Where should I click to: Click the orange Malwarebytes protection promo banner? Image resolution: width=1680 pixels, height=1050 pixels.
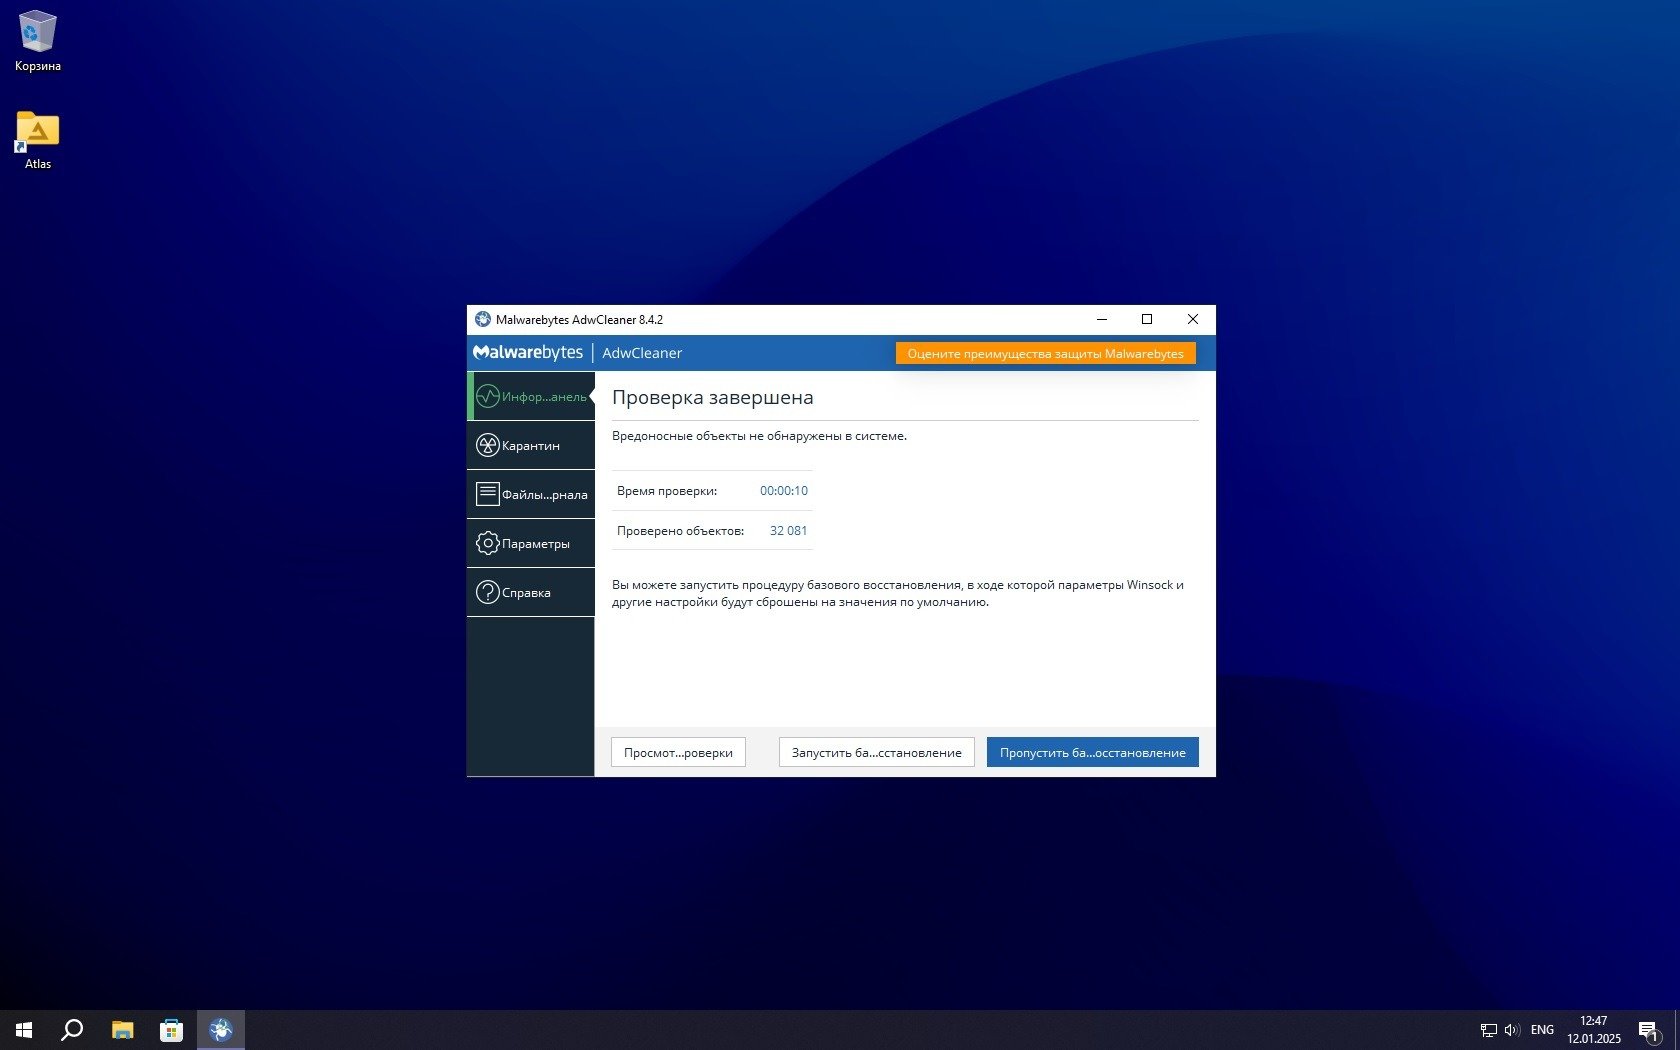tap(1045, 354)
